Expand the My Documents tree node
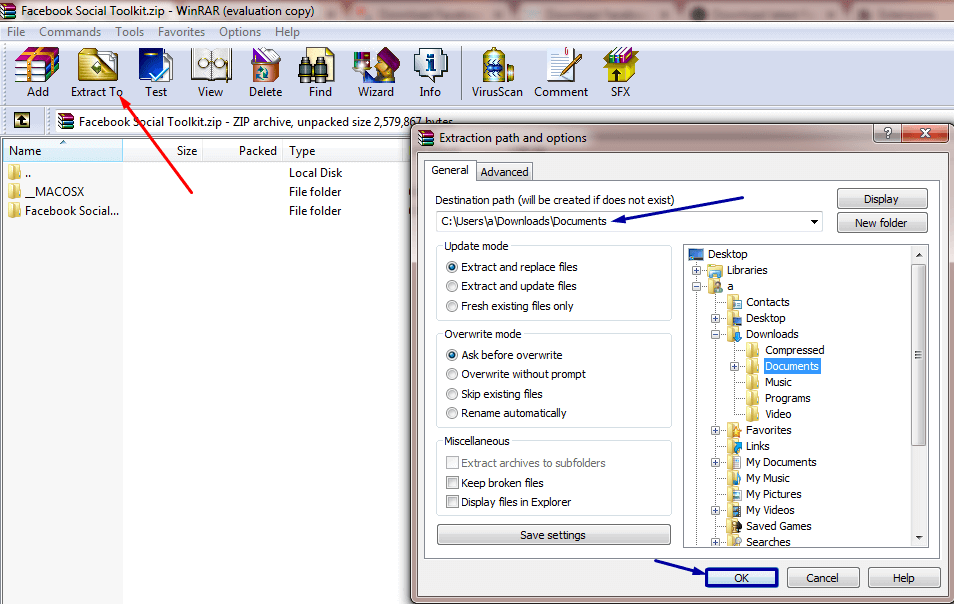The height and width of the screenshot is (604, 954). tap(716, 462)
